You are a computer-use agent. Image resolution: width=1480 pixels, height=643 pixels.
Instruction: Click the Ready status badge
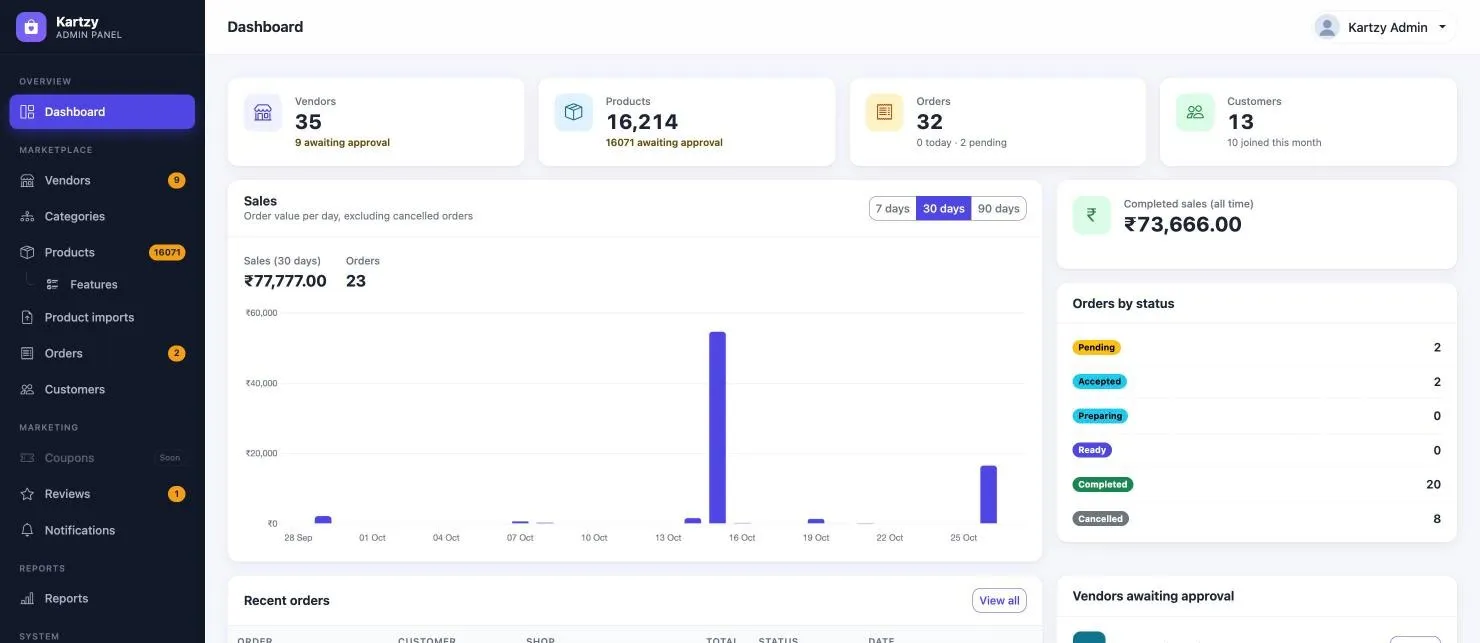click(x=1092, y=450)
